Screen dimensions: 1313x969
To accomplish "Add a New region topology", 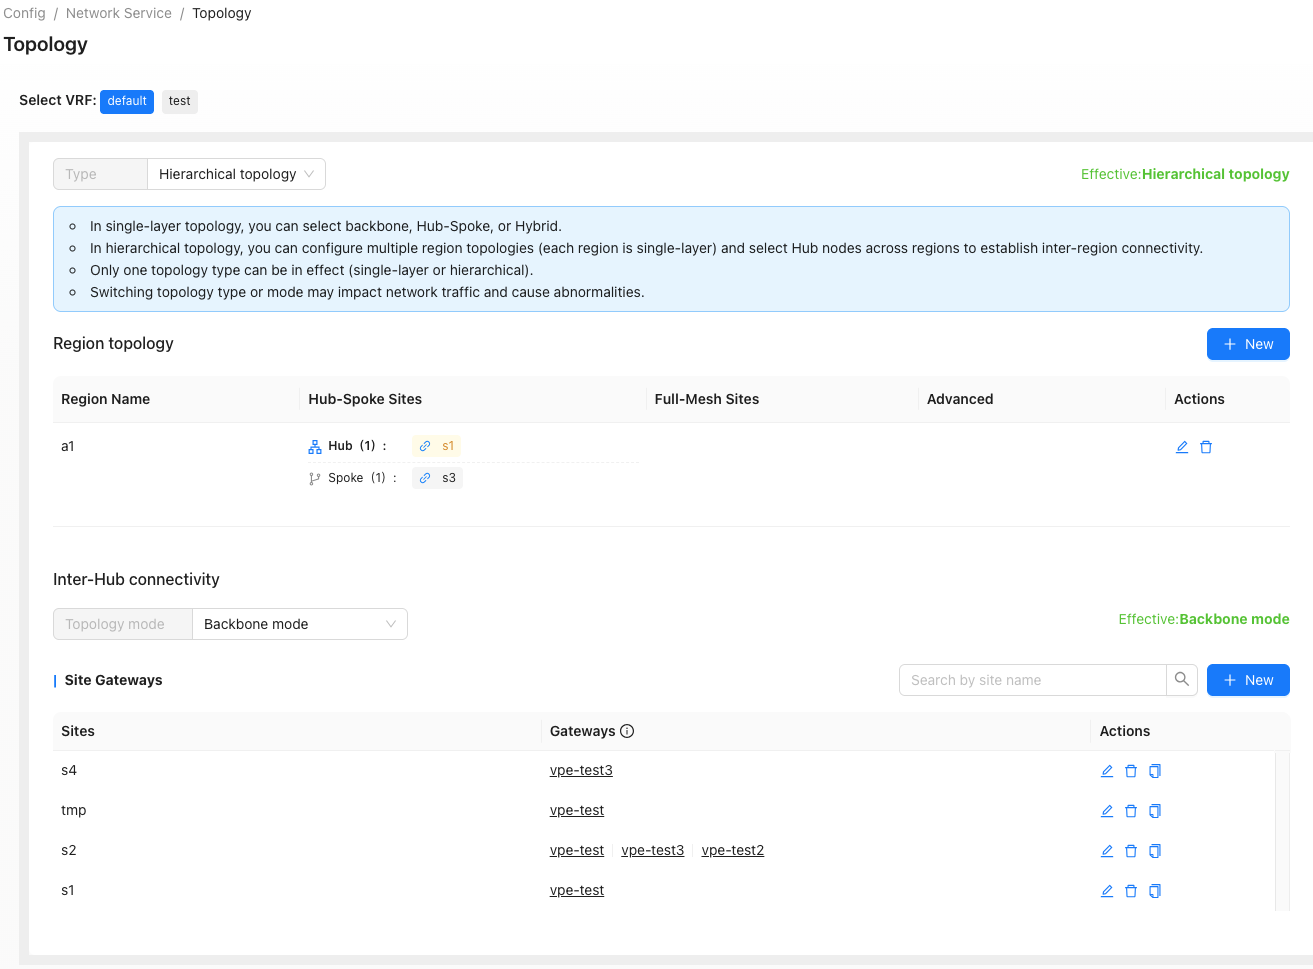I will 1248,344.
